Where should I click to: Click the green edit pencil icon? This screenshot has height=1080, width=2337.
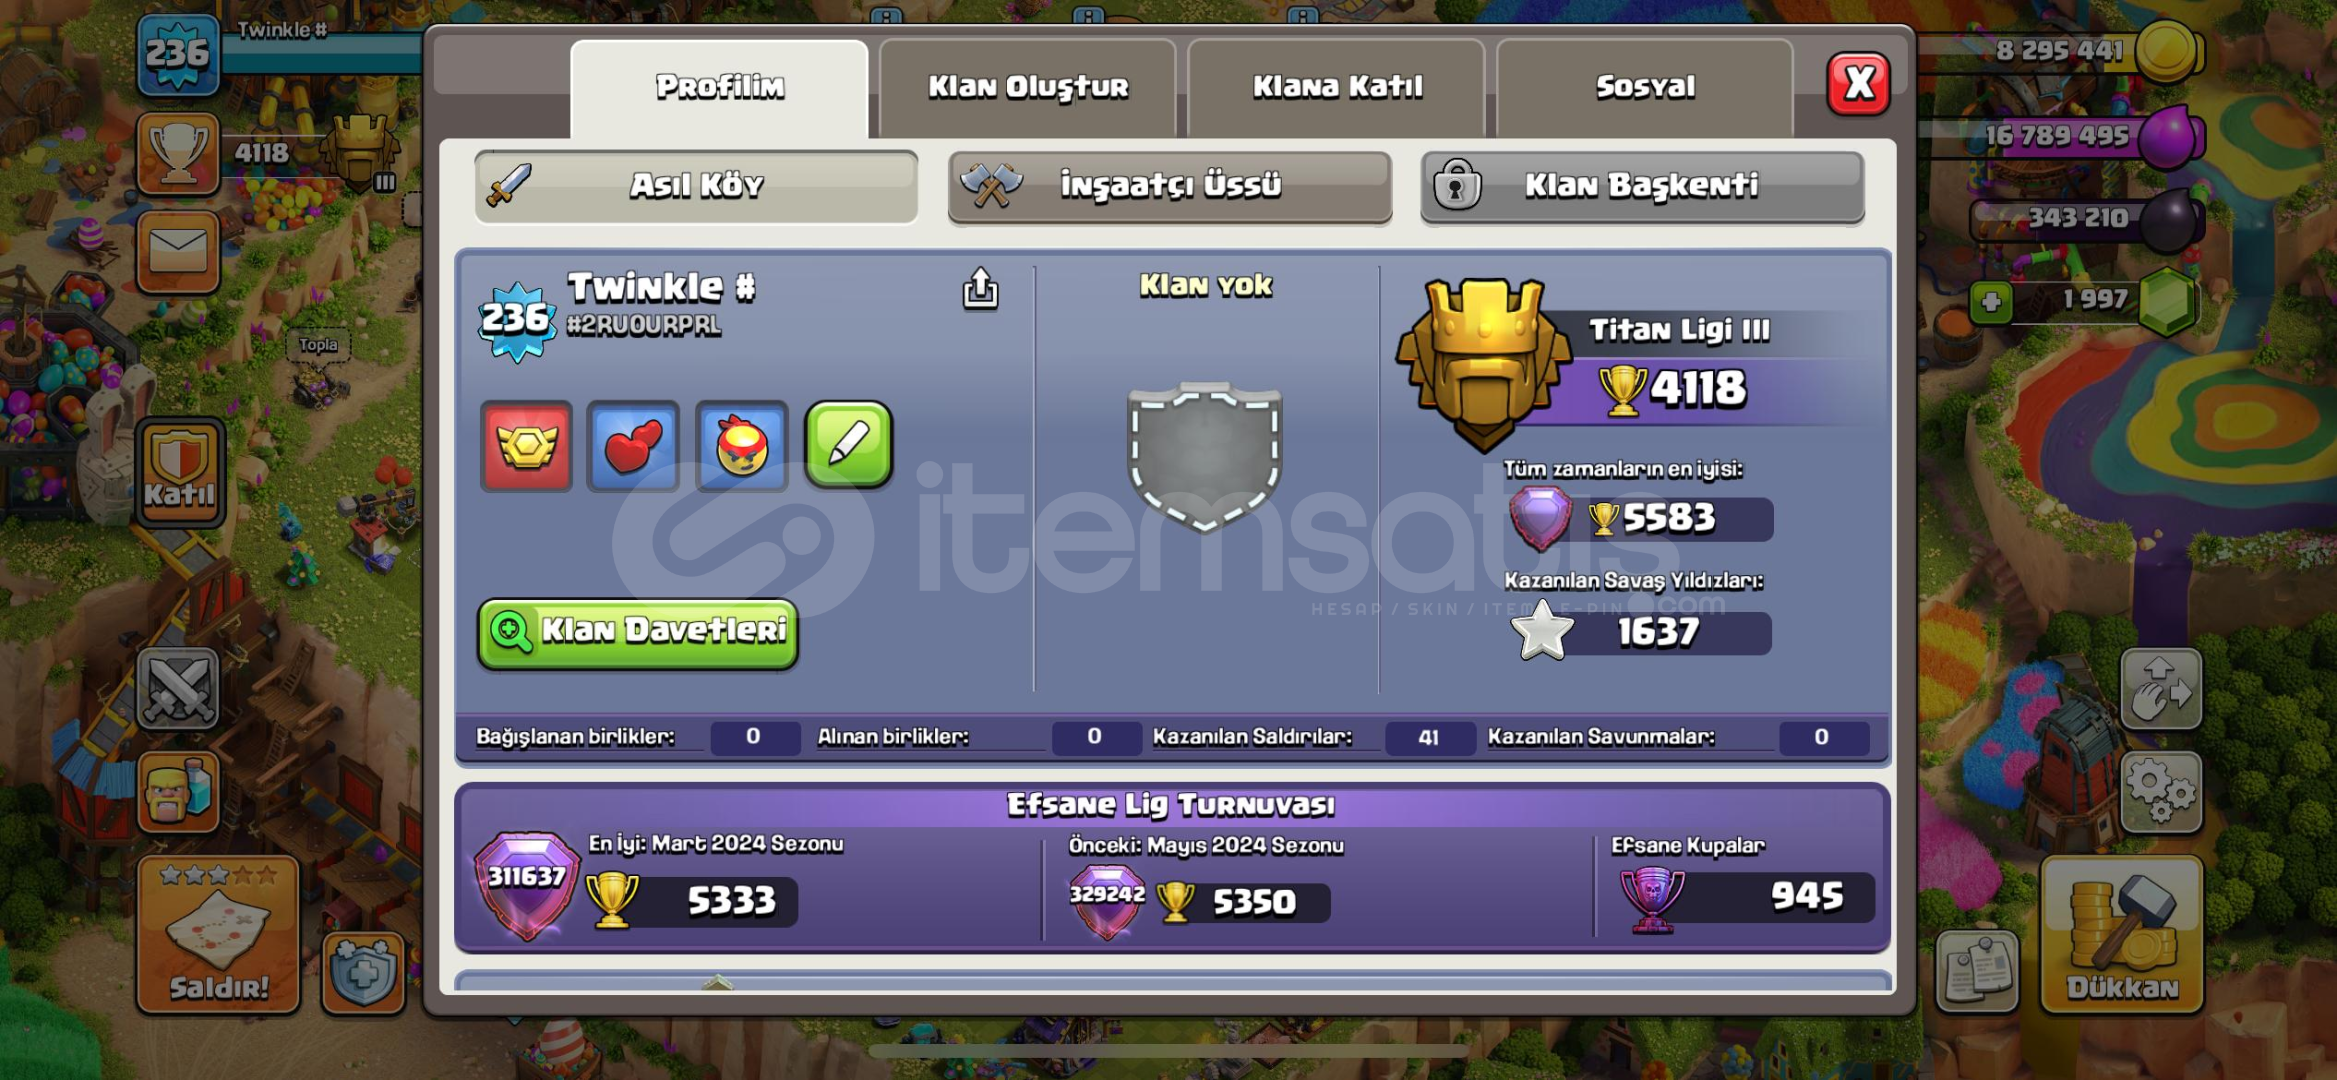(848, 446)
